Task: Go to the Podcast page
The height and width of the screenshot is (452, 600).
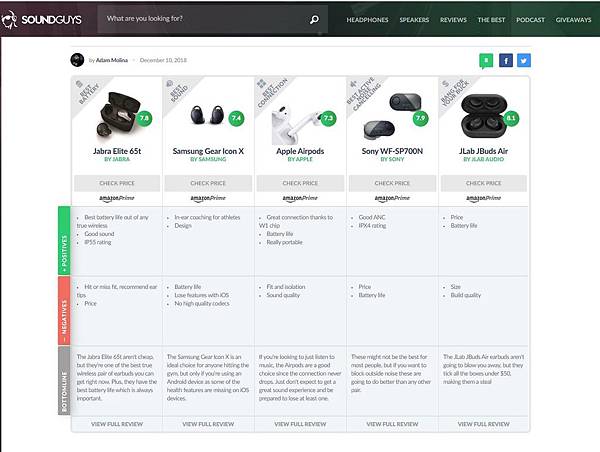Action: click(530, 20)
